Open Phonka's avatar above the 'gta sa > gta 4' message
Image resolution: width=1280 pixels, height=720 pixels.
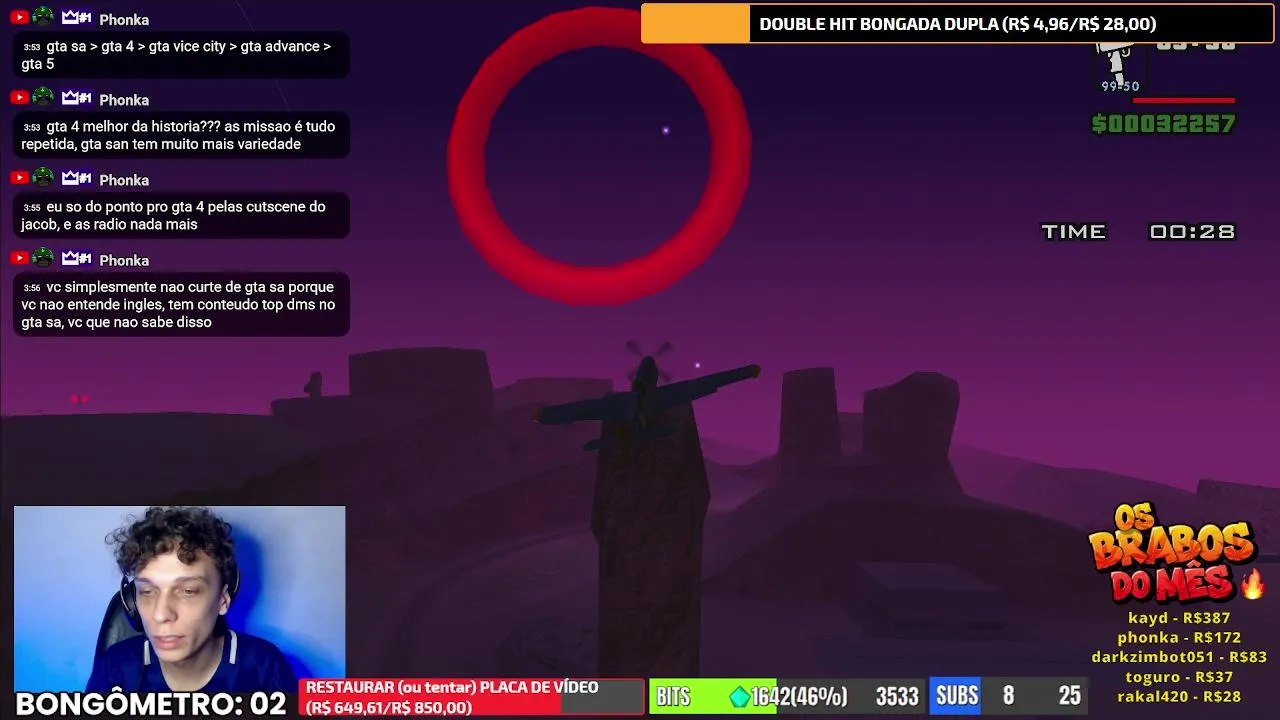[x=43, y=17]
